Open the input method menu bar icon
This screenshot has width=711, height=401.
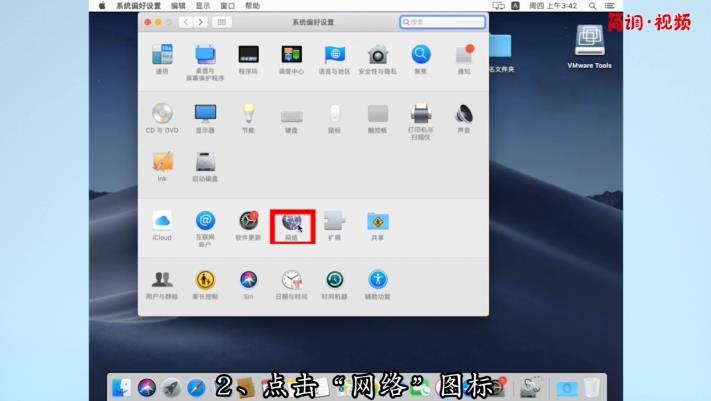(x=515, y=6)
